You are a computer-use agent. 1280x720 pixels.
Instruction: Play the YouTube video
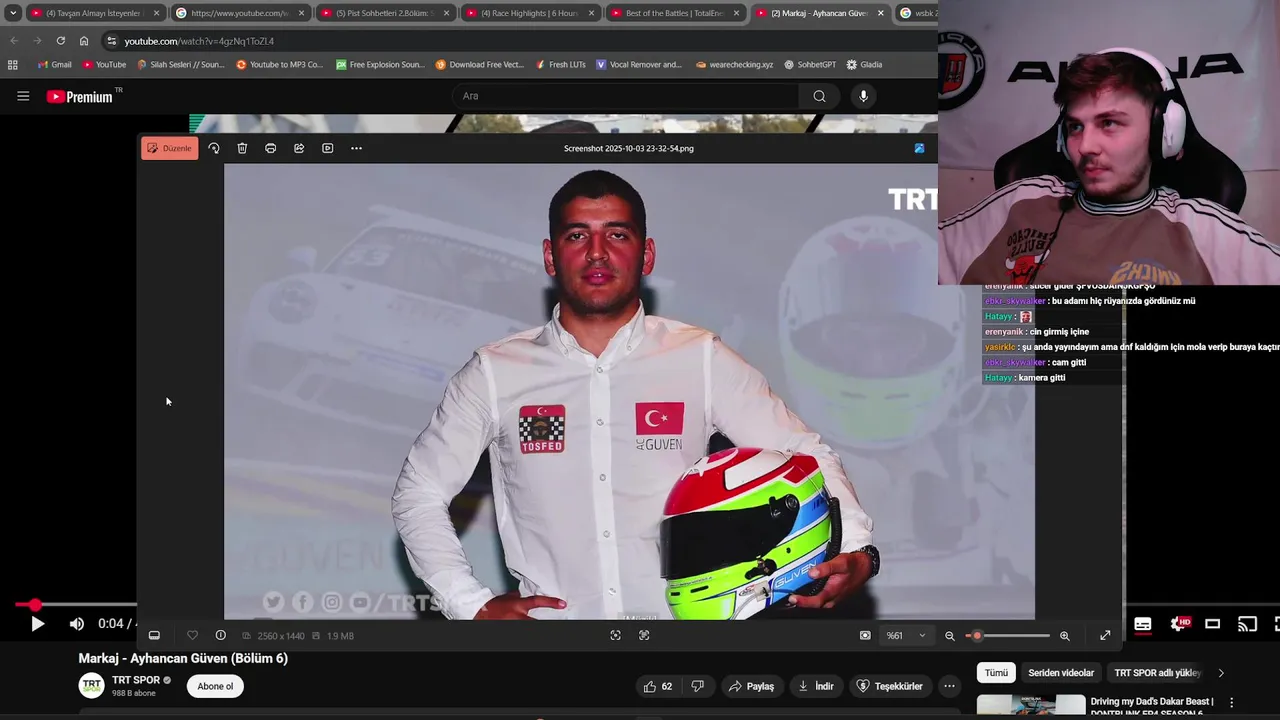pyautogui.click(x=37, y=624)
